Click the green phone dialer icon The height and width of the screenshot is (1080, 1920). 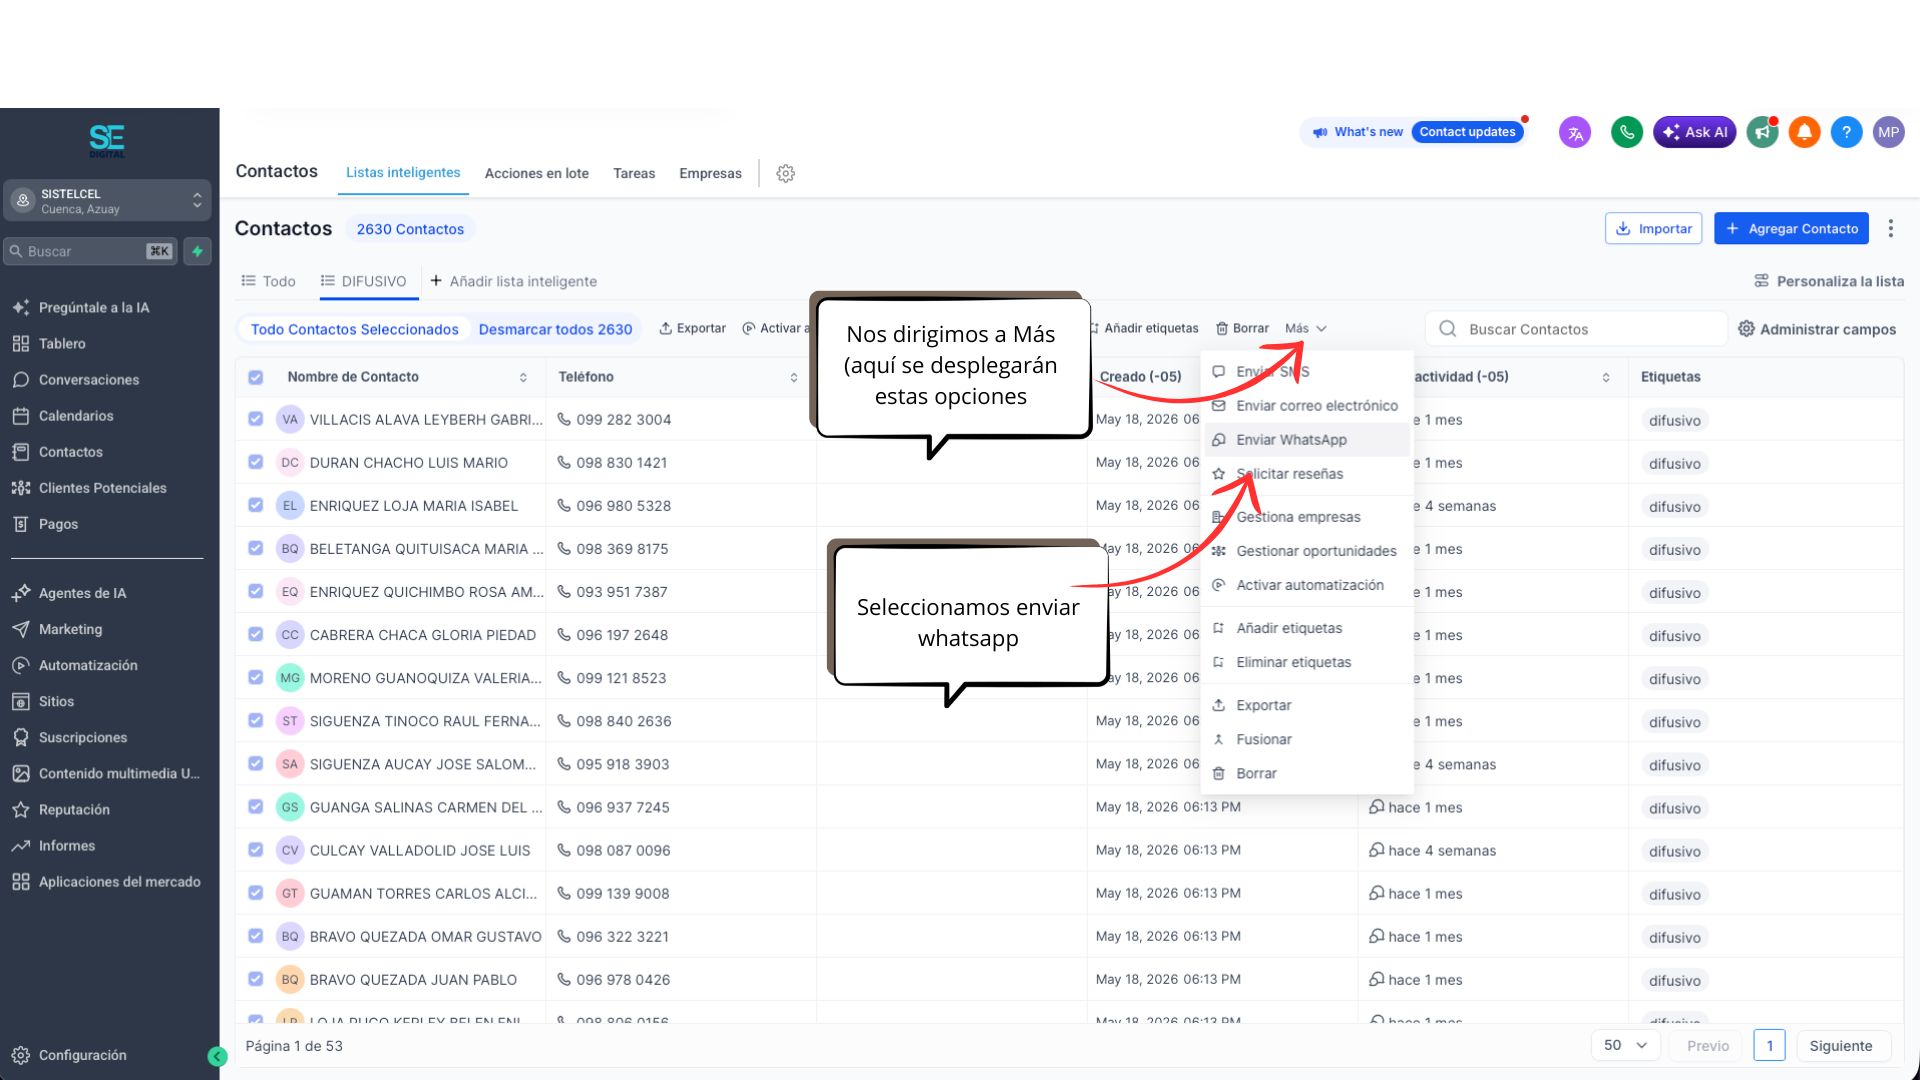pyautogui.click(x=1627, y=132)
